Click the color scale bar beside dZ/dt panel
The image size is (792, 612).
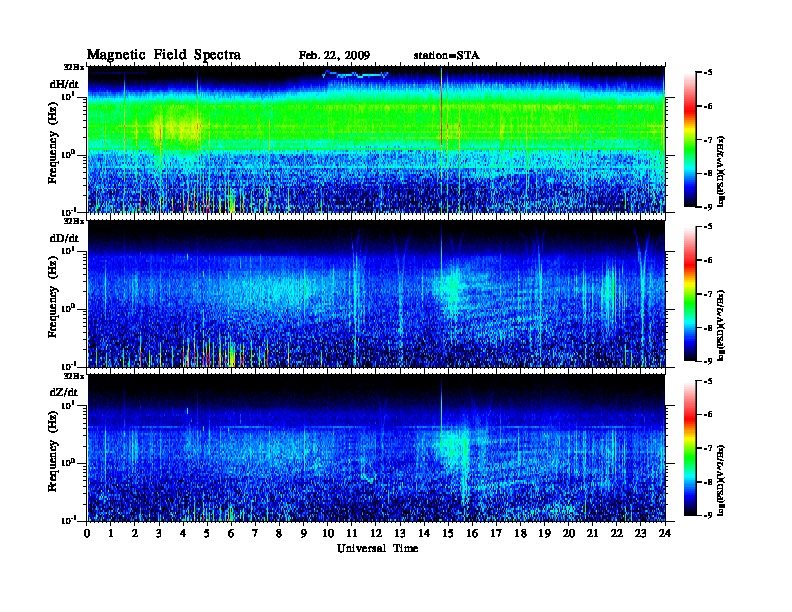tap(690, 448)
